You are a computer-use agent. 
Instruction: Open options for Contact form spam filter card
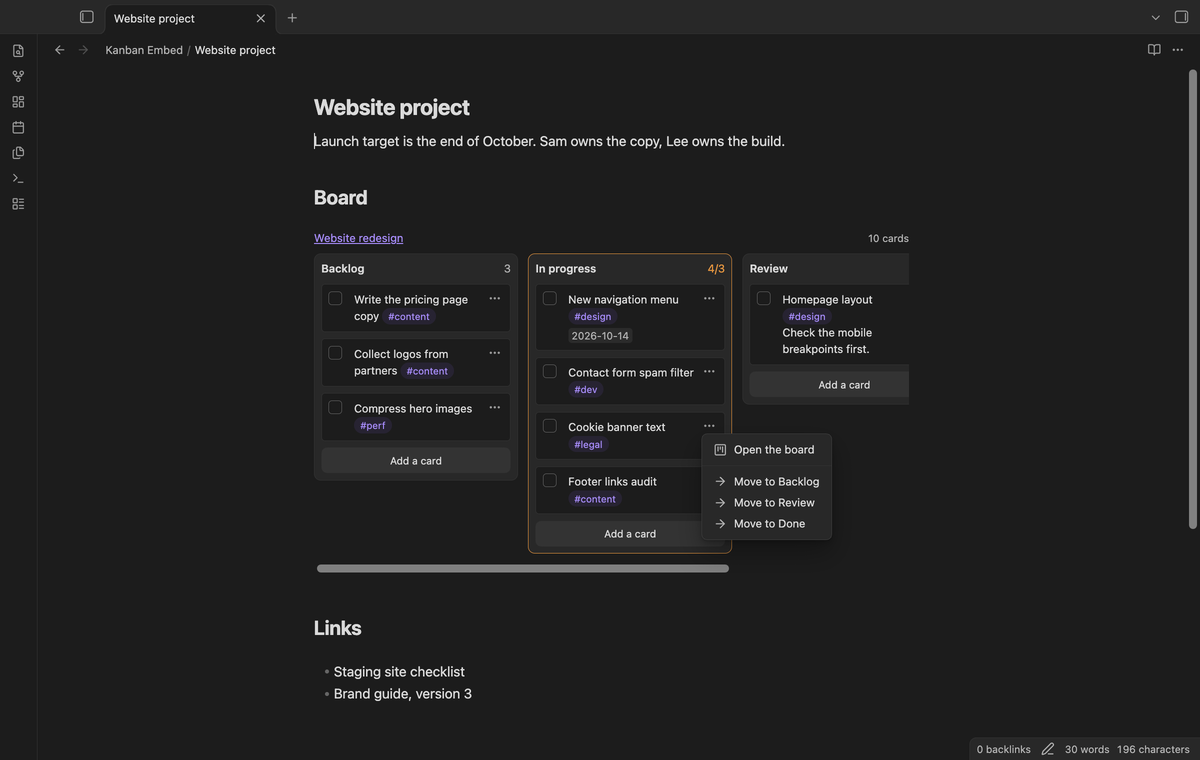(709, 371)
